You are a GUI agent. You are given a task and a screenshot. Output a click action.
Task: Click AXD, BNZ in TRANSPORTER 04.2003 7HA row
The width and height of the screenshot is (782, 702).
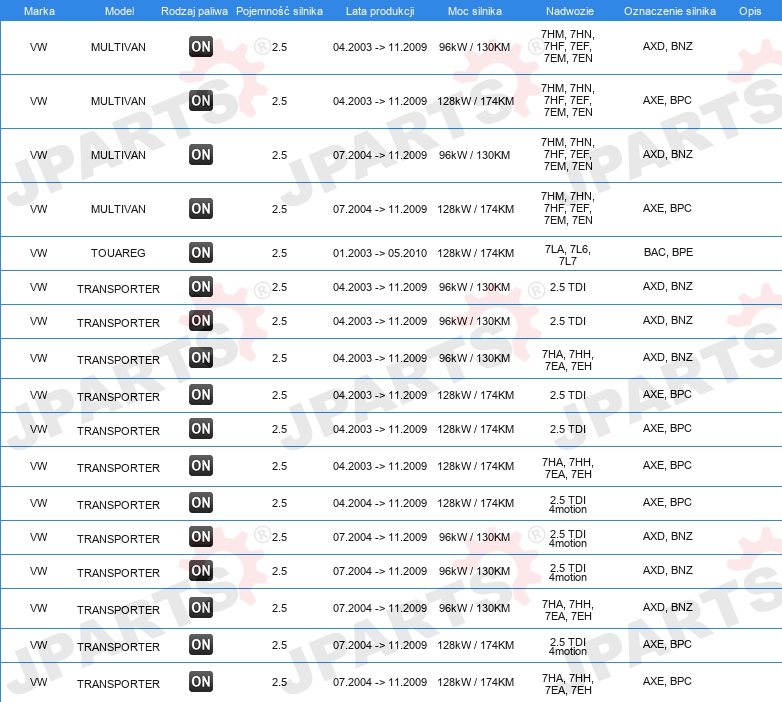coord(668,357)
